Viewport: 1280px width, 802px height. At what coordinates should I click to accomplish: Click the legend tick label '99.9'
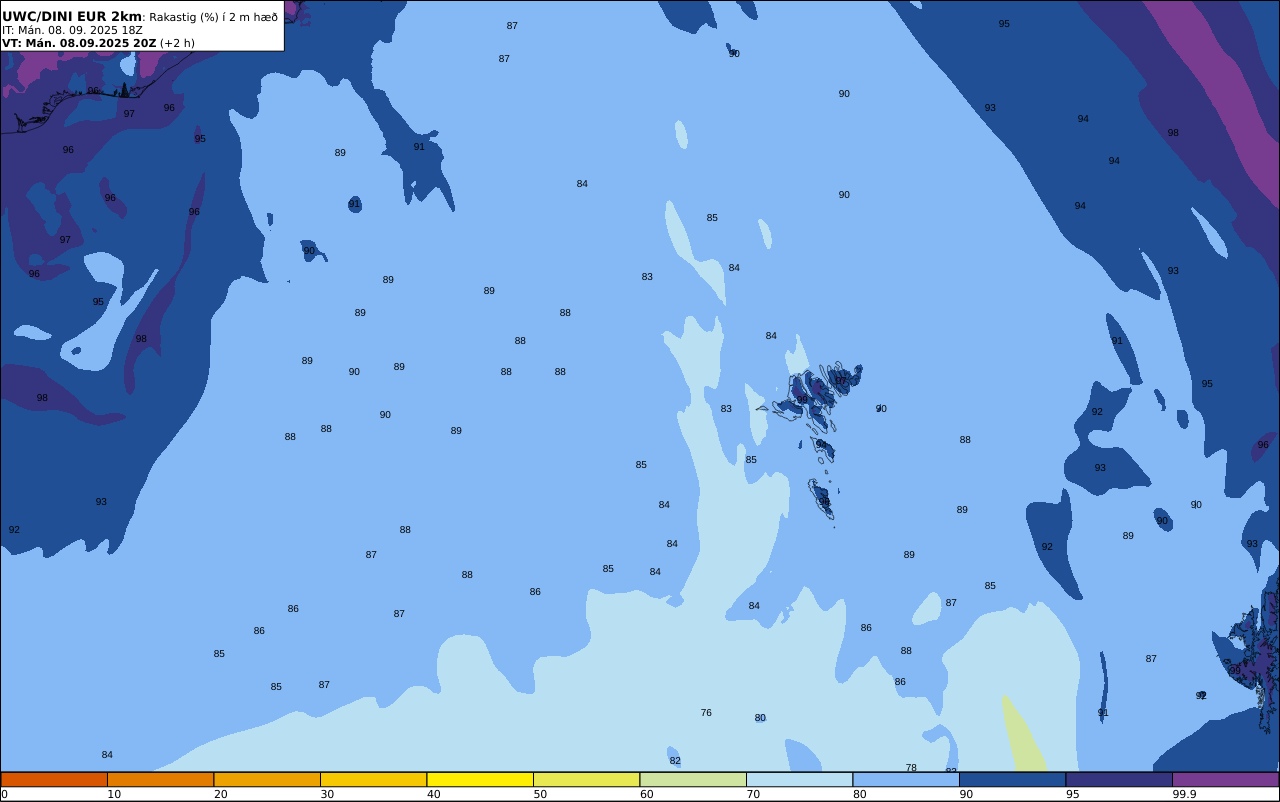pos(1185,794)
